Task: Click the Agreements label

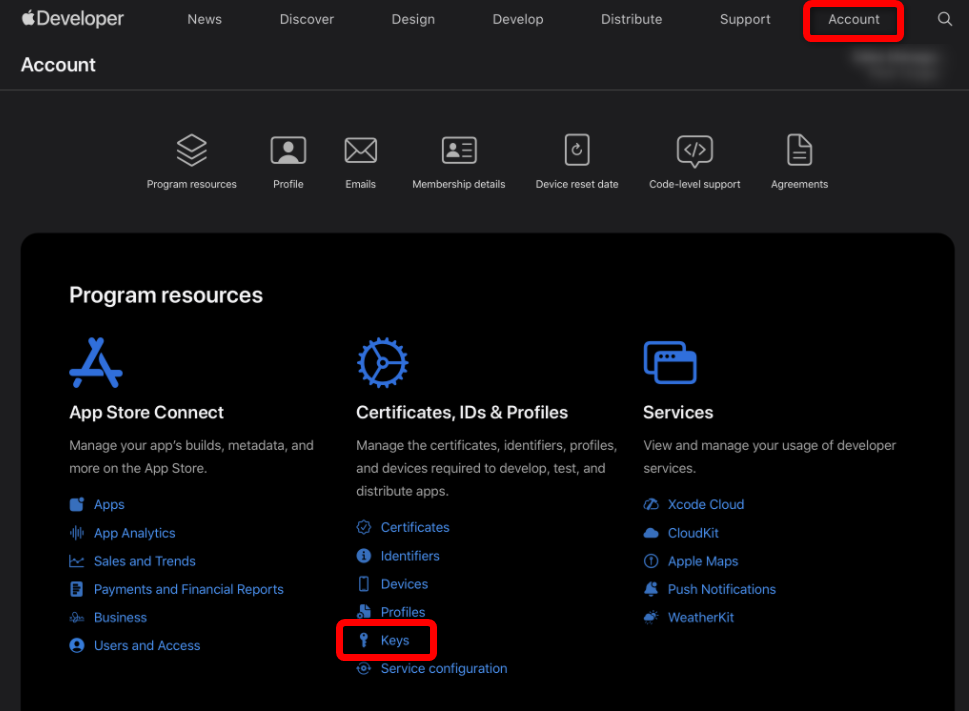Action: point(800,184)
